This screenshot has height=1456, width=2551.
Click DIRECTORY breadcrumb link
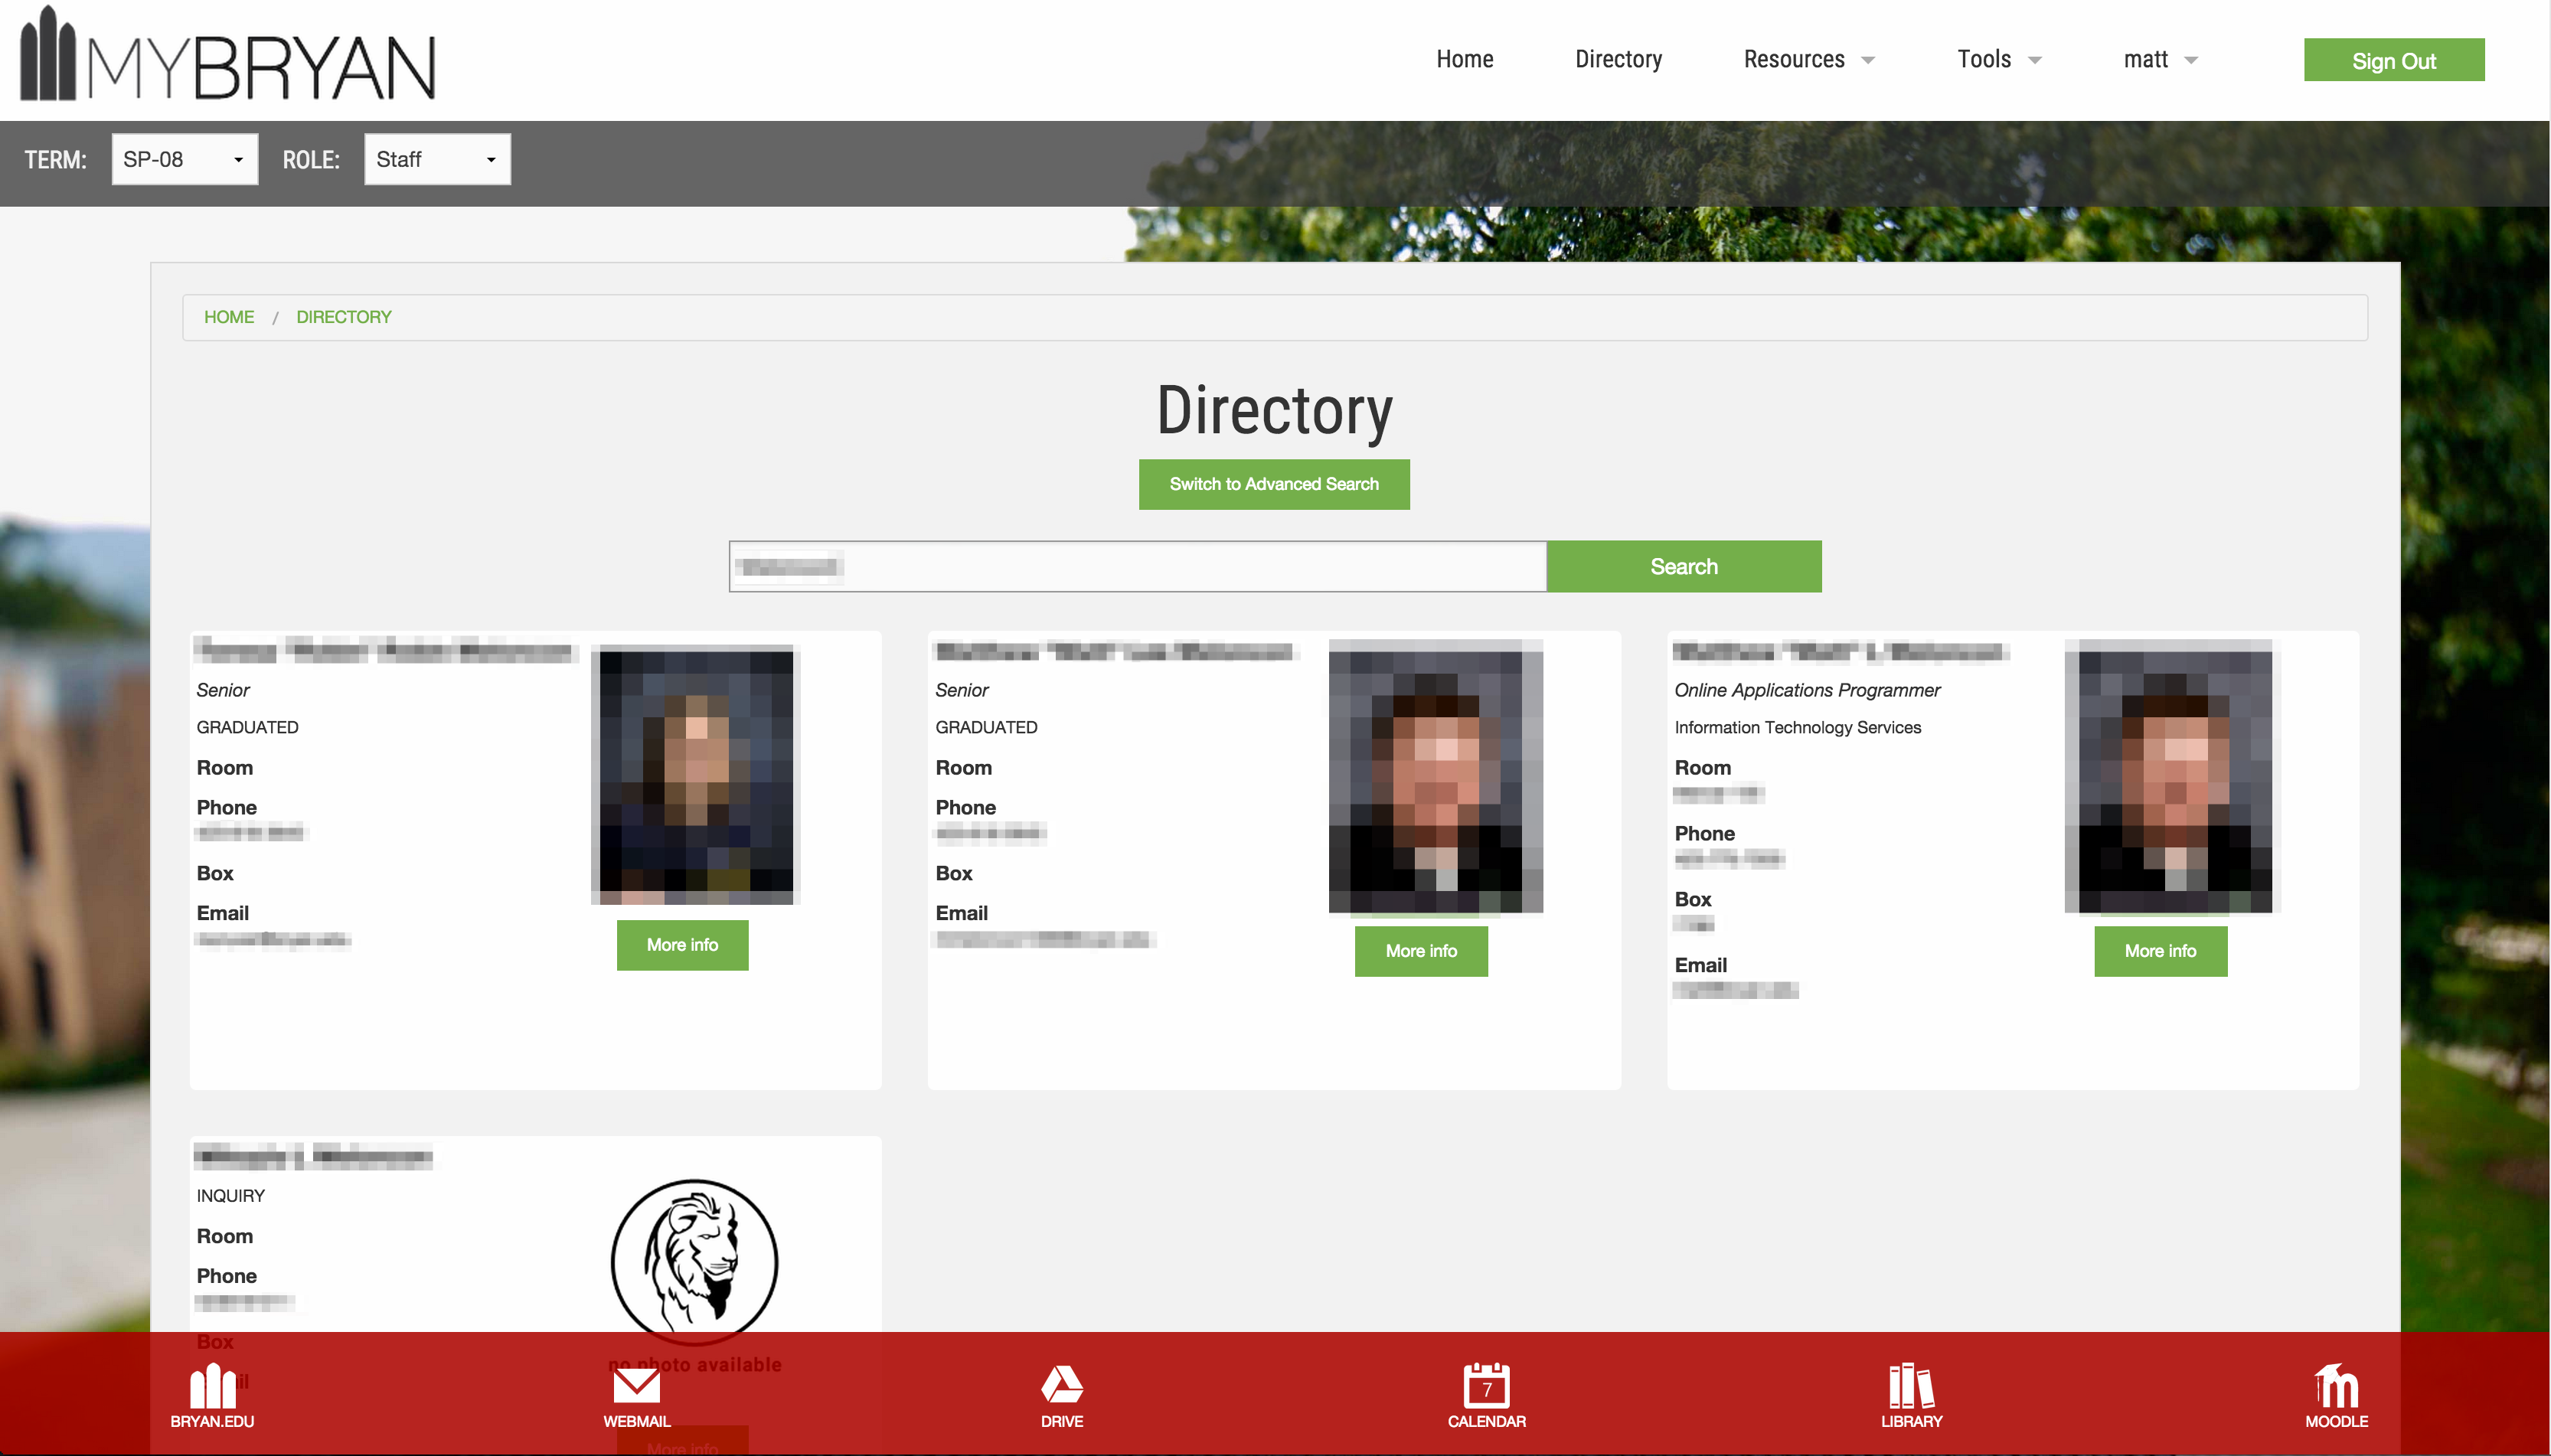[343, 317]
